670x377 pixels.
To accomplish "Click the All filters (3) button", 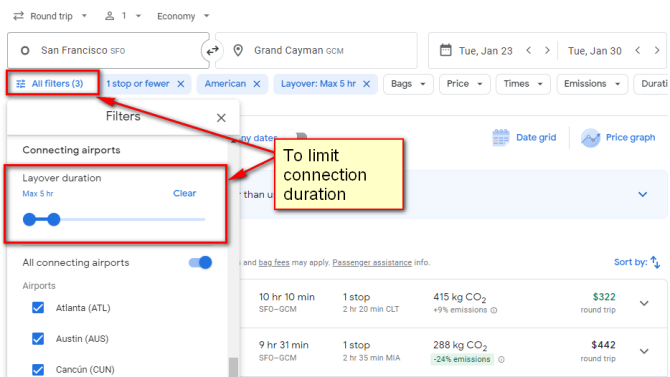I will click(50, 84).
